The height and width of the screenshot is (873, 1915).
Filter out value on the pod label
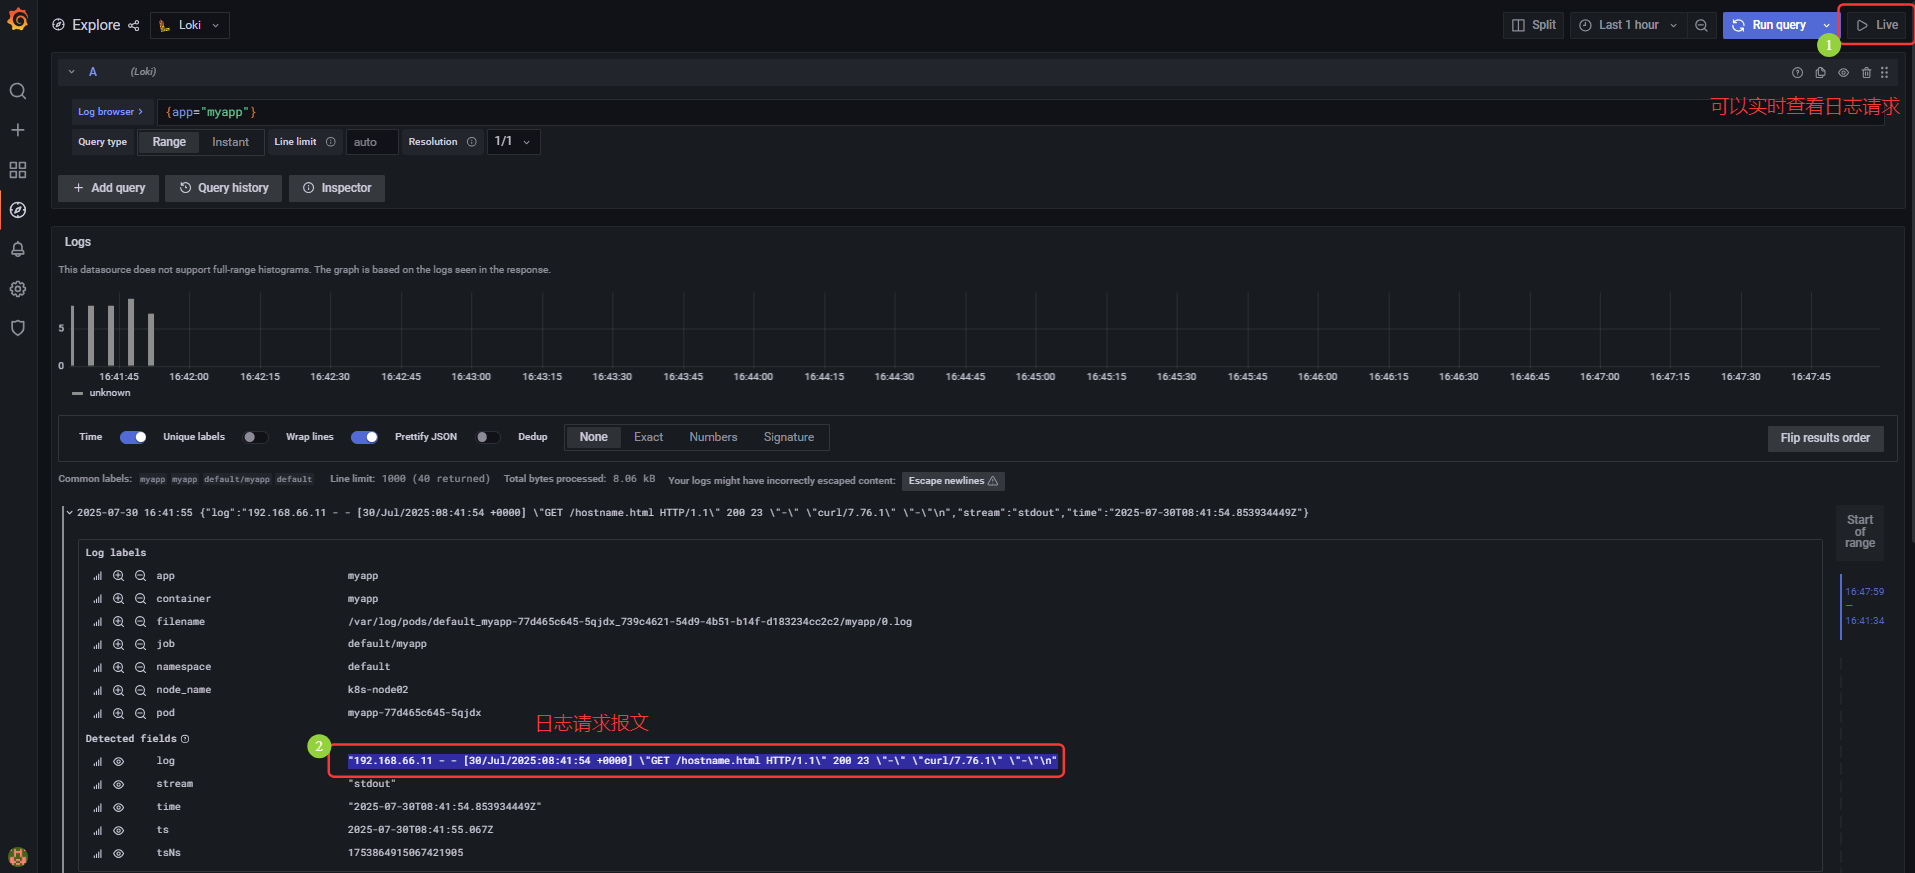coord(141,713)
